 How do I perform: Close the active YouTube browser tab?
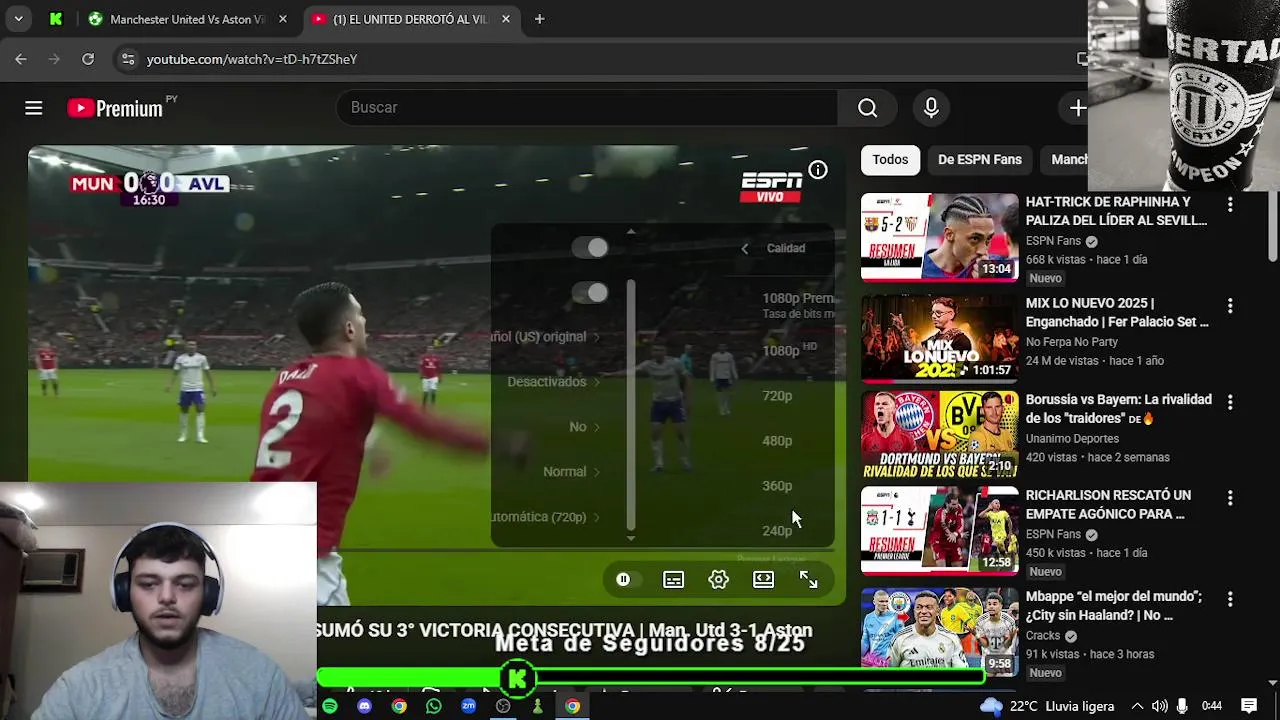pos(506,19)
